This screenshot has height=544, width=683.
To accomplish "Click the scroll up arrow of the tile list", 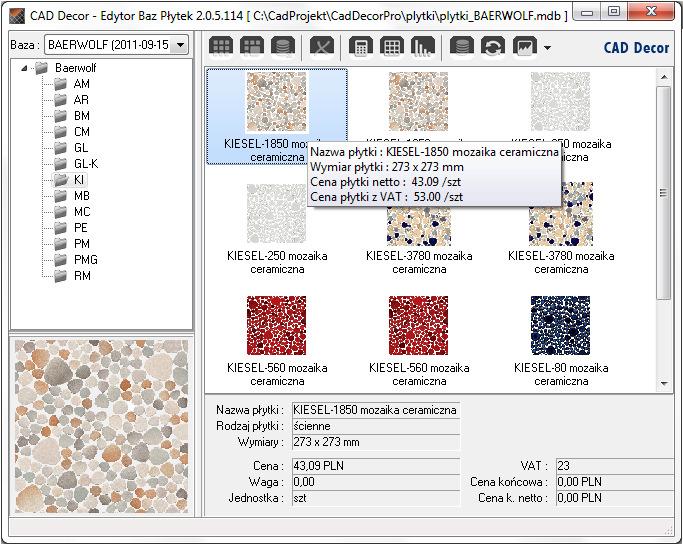I will coord(664,77).
